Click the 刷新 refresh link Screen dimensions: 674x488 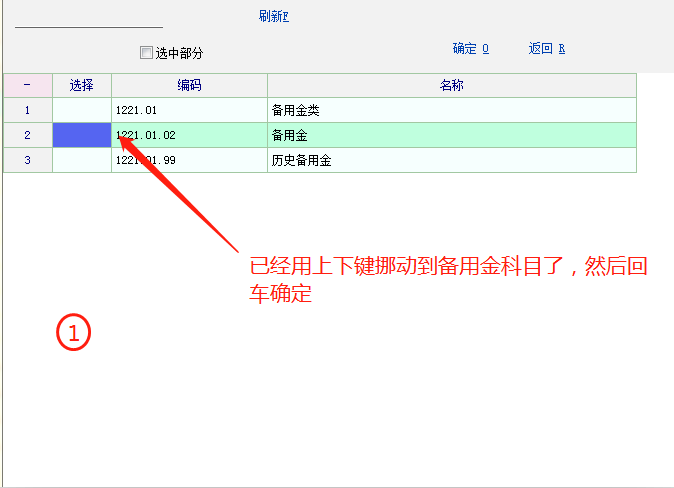pos(273,16)
